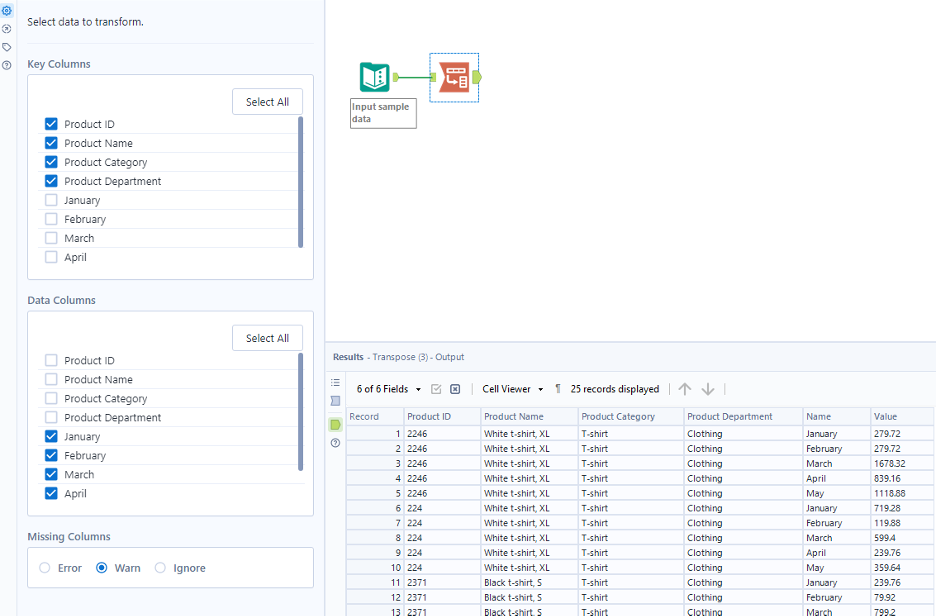Open the Annotation tag icon in sidebar
This screenshot has width=936, height=616.
(7, 47)
